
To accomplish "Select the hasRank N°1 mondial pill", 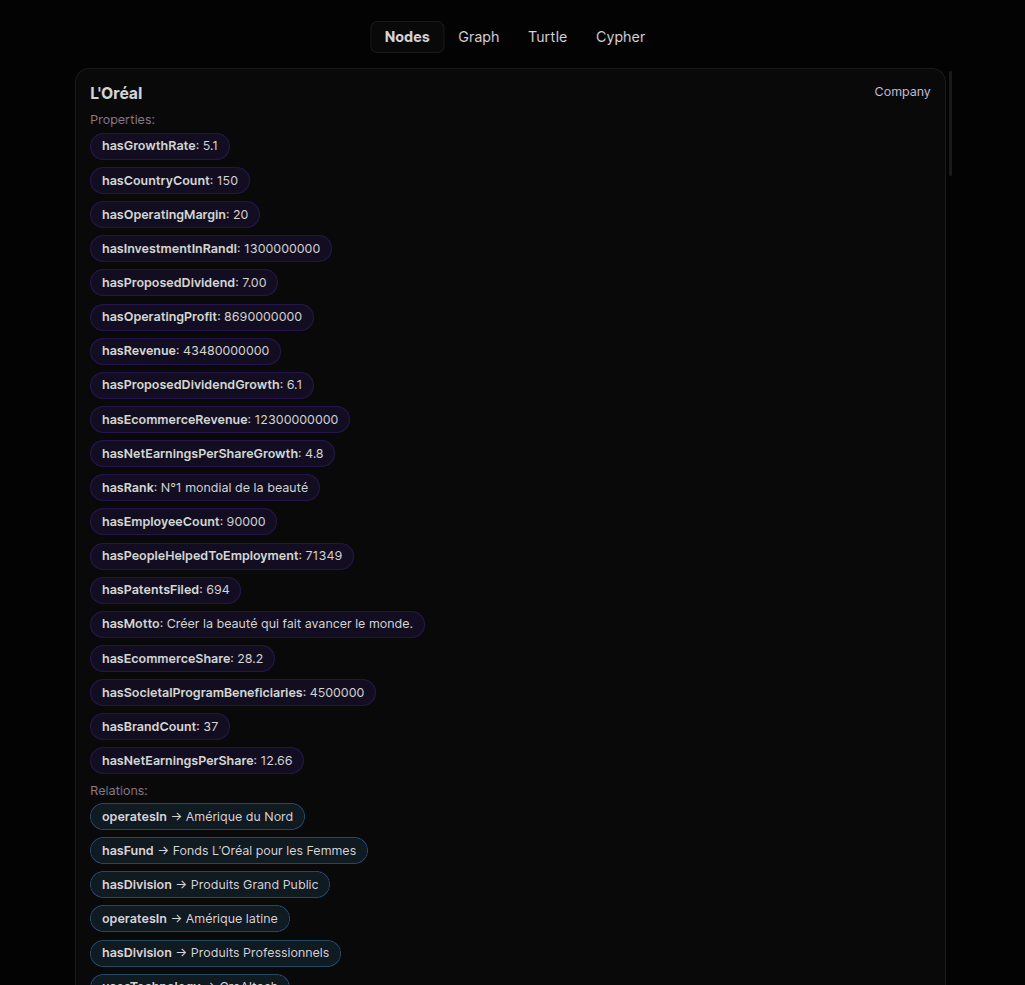I will [x=204, y=487].
